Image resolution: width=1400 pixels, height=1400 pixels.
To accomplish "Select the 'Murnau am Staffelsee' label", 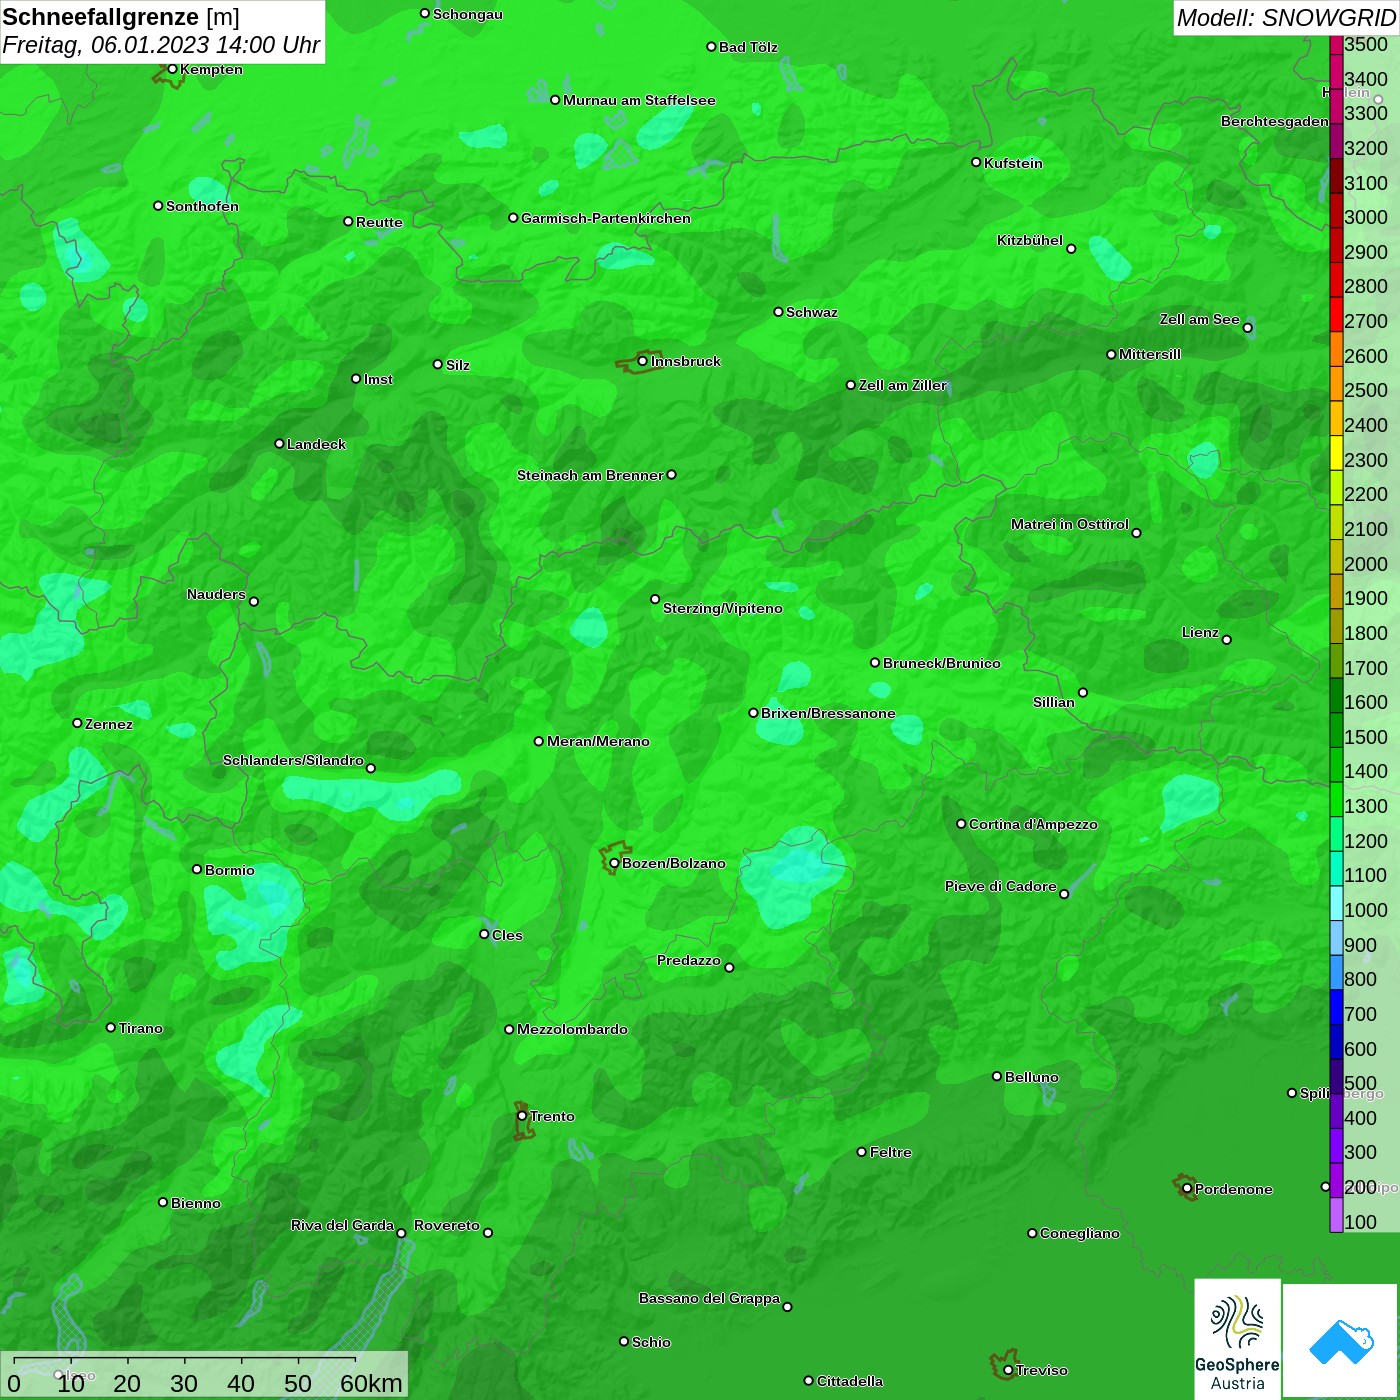I will click(x=639, y=100).
